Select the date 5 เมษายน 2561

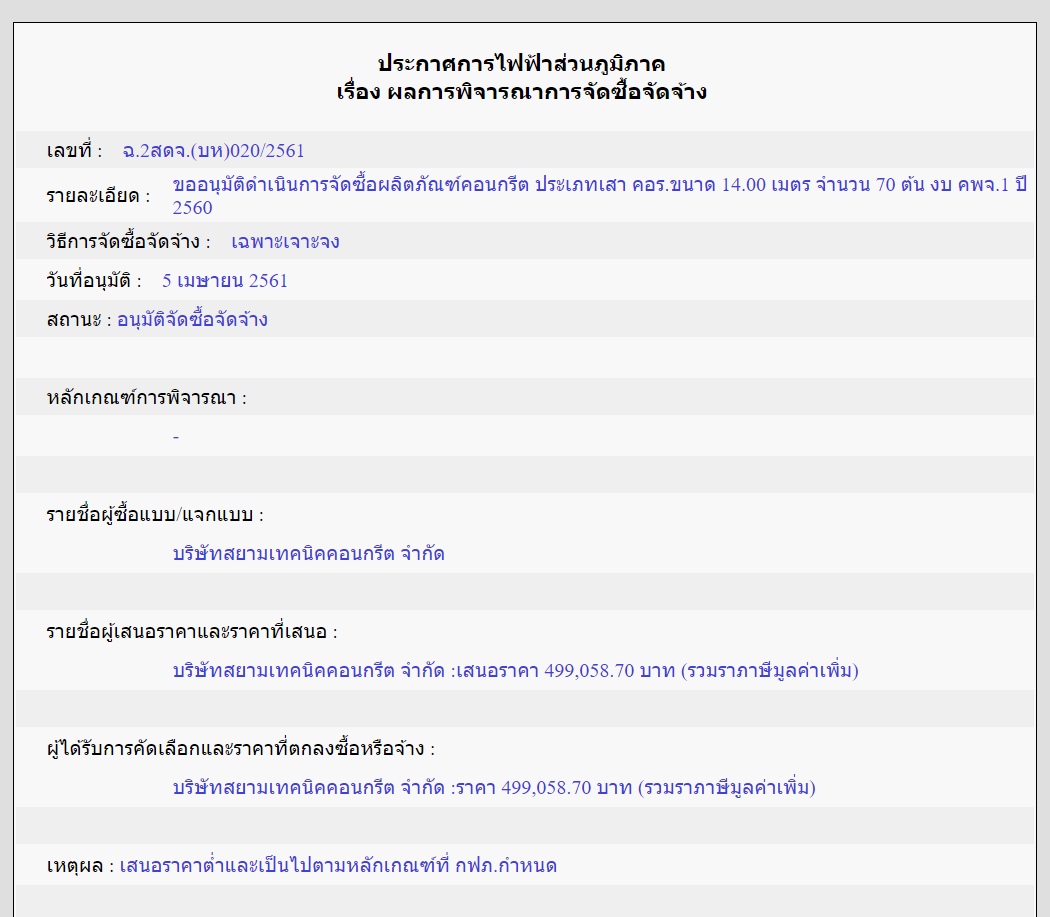[x=225, y=280]
